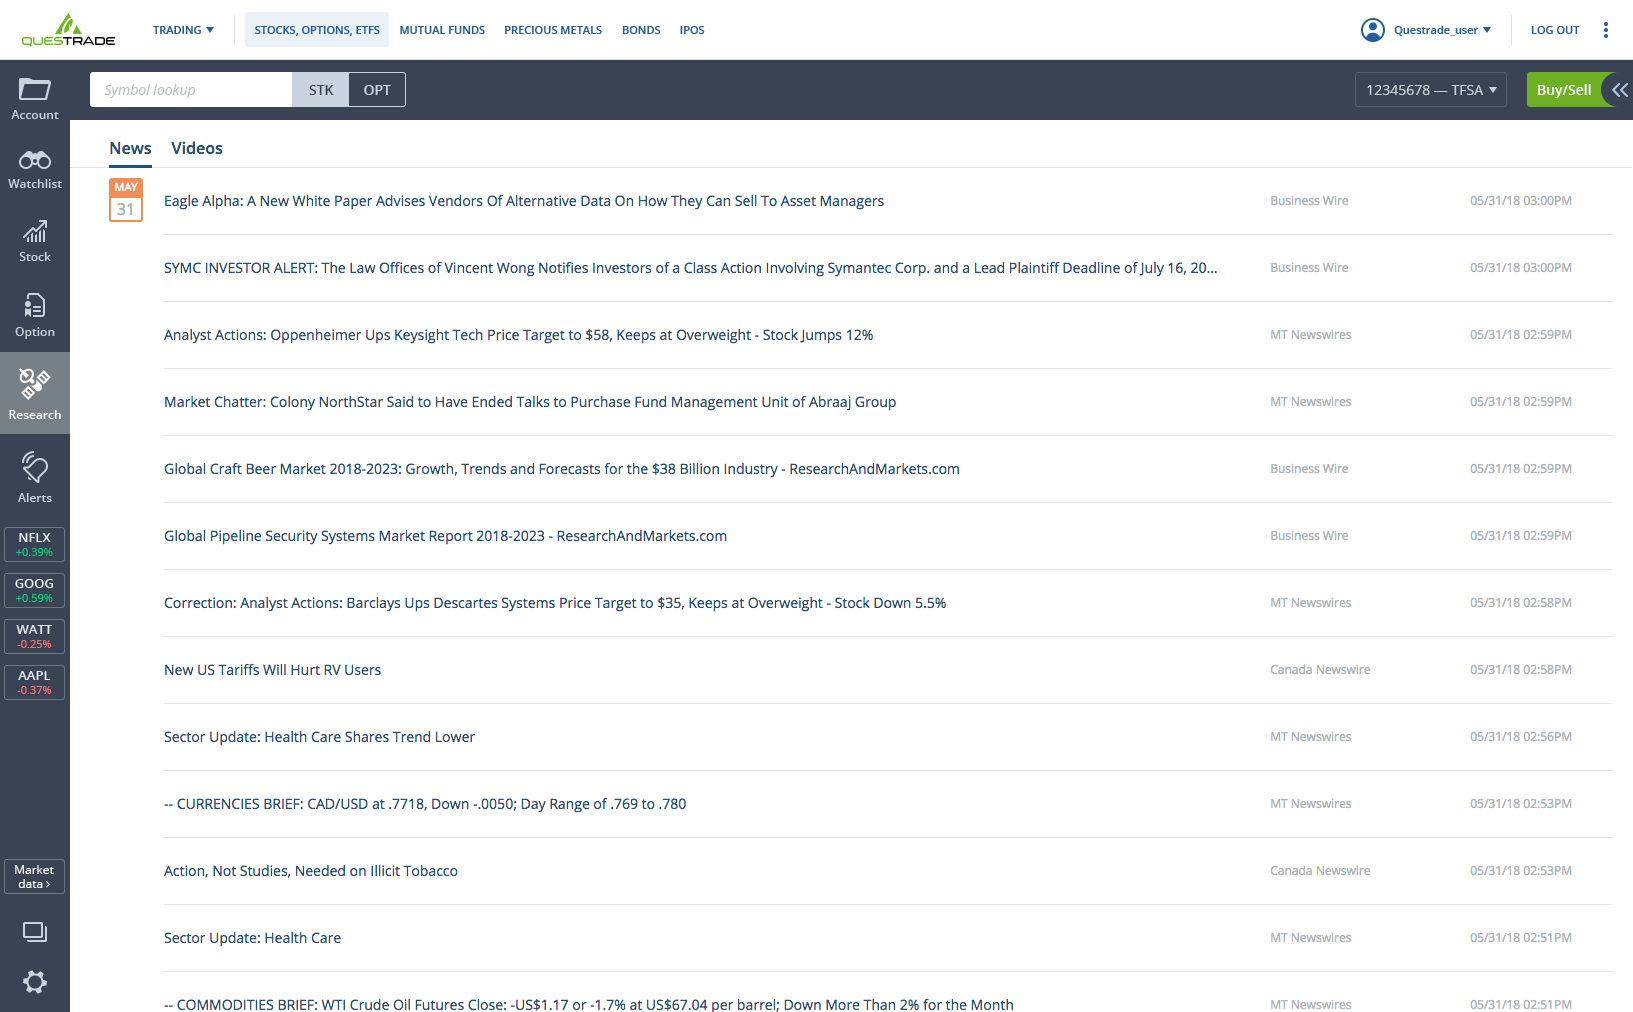Open Global Pipeline Security Systems report
The width and height of the screenshot is (1633, 1012).
[445, 536]
